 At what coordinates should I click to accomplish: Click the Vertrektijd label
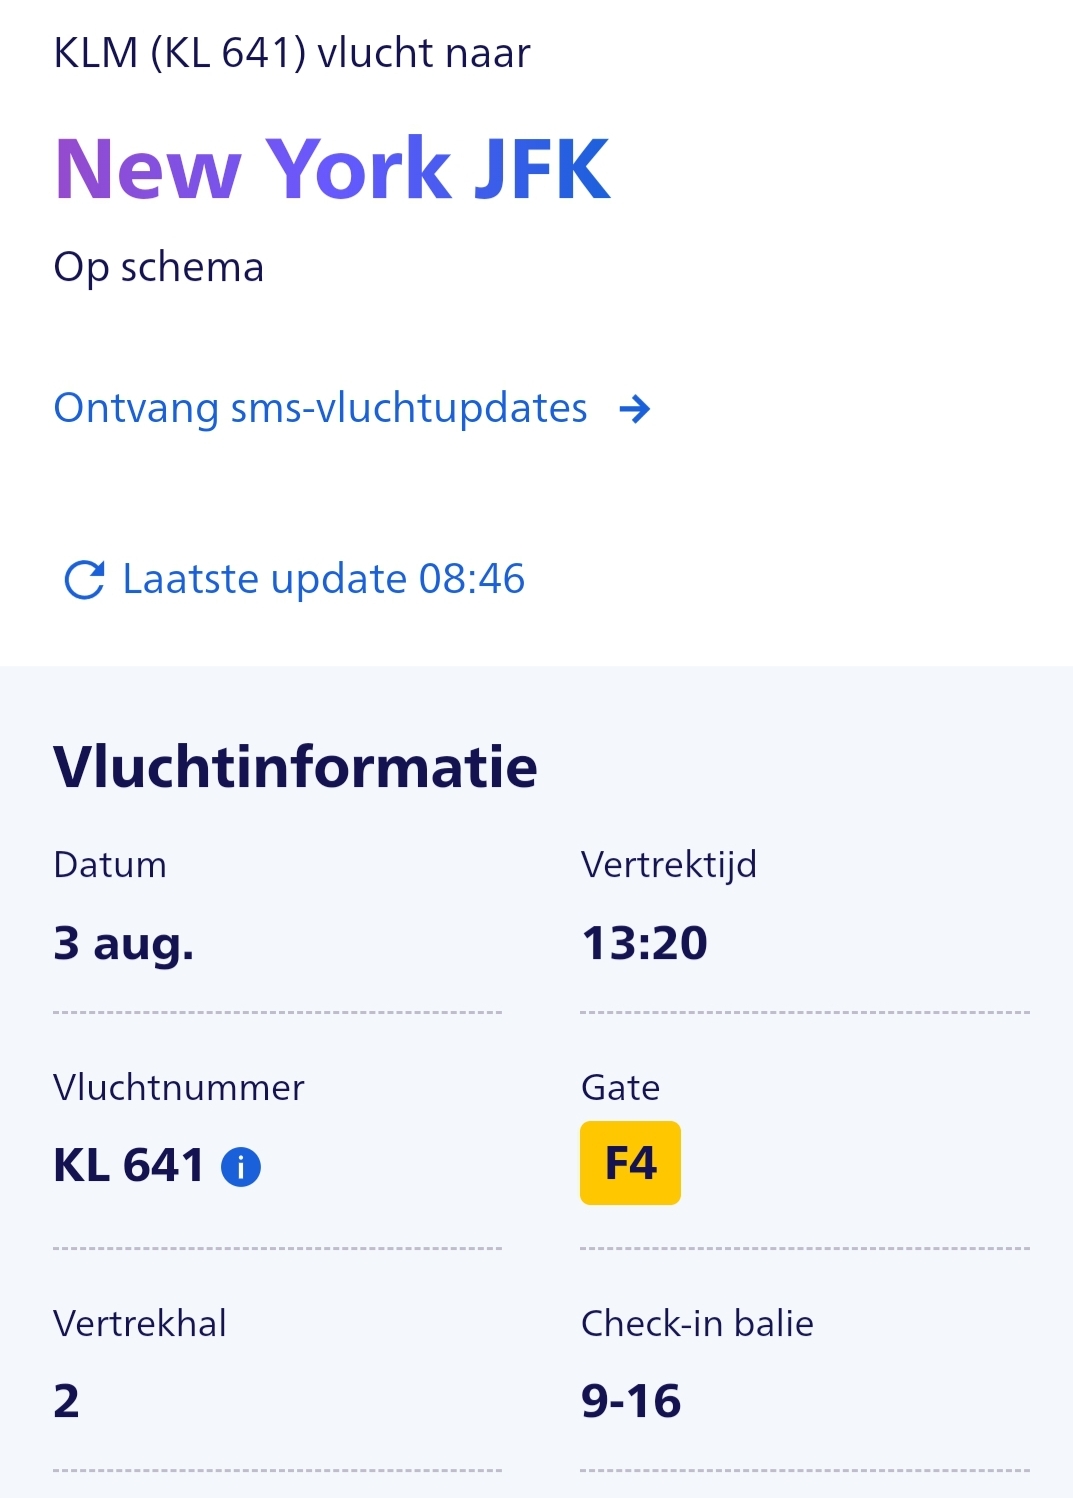click(x=668, y=864)
